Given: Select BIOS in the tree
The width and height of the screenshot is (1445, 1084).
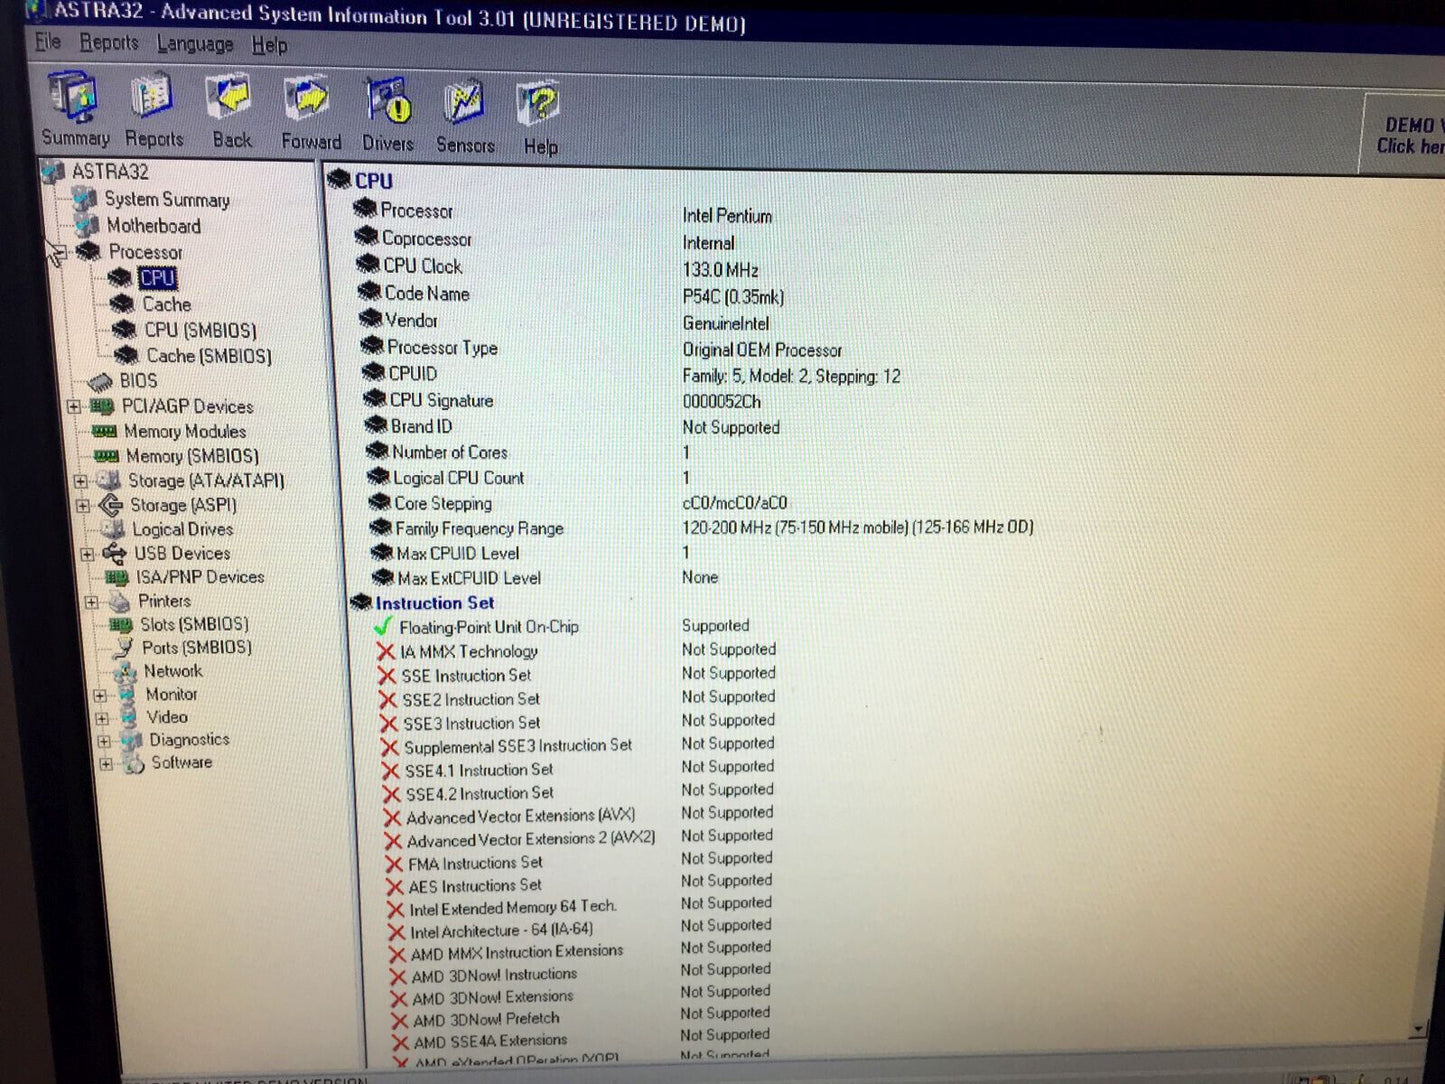Looking at the screenshot, I should [x=138, y=381].
